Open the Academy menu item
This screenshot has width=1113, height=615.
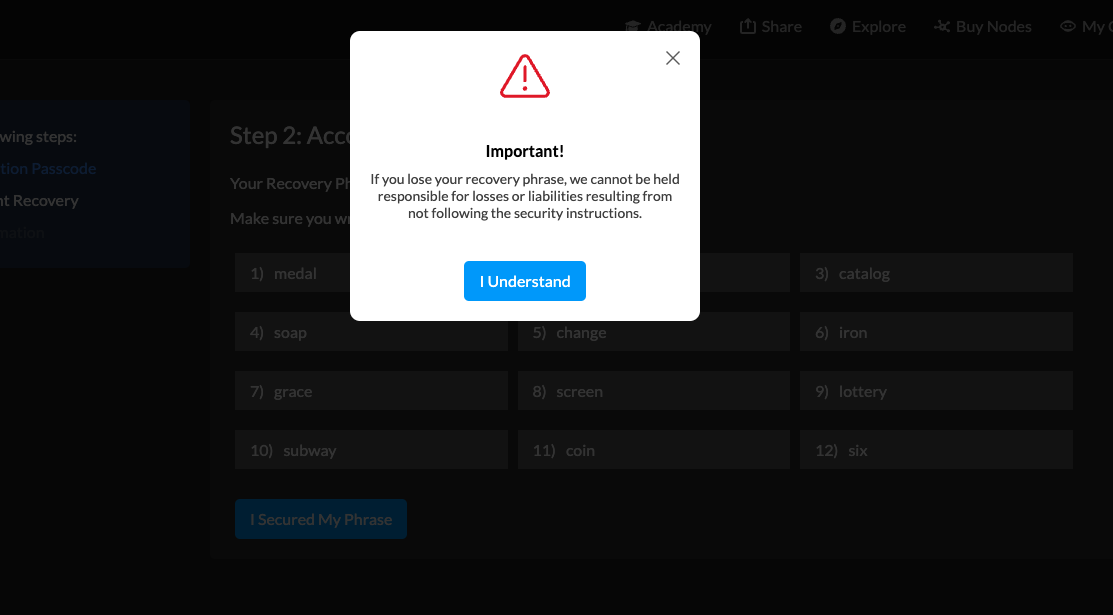coord(668,26)
